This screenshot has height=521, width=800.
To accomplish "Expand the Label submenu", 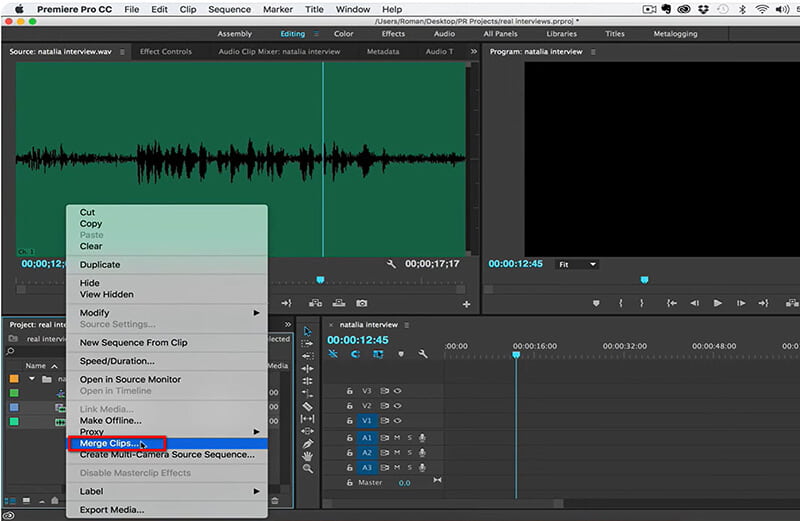I will tap(167, 491).
